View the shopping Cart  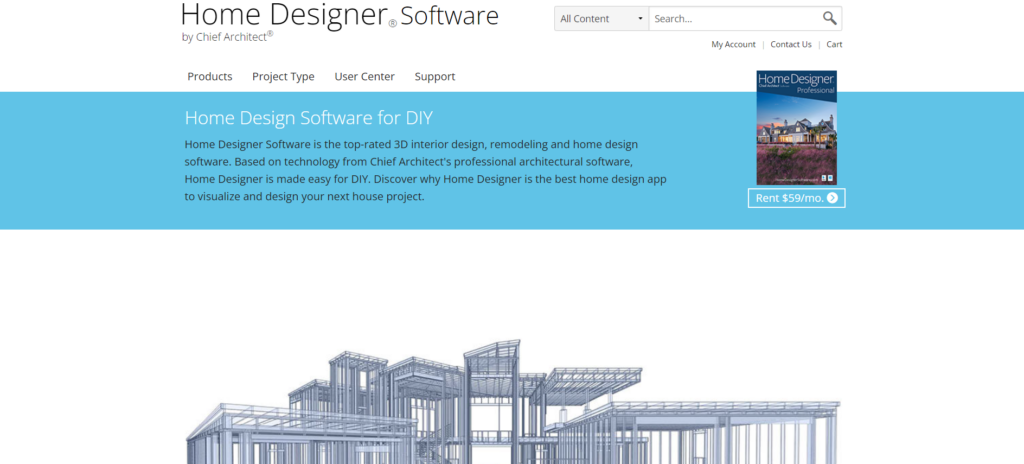(x=834, y=44)
